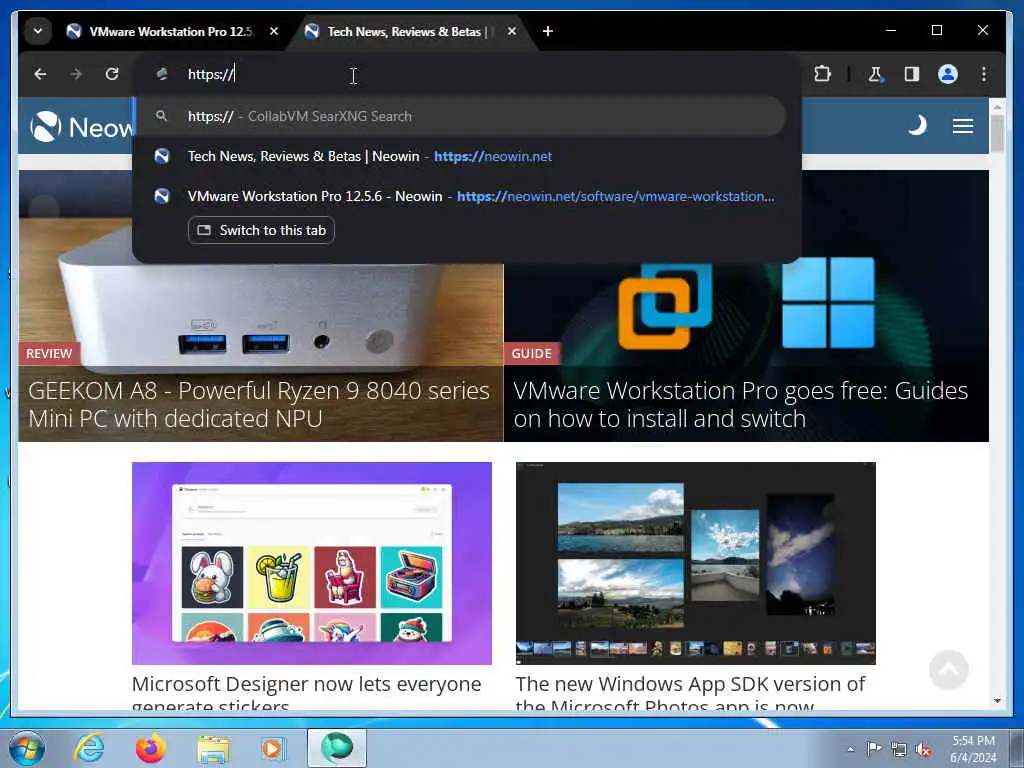Click Switch to this tab button
Image resolution: width=1024 pixels, height=768 pixels.
pyautogui.click(x=261, y=231)
